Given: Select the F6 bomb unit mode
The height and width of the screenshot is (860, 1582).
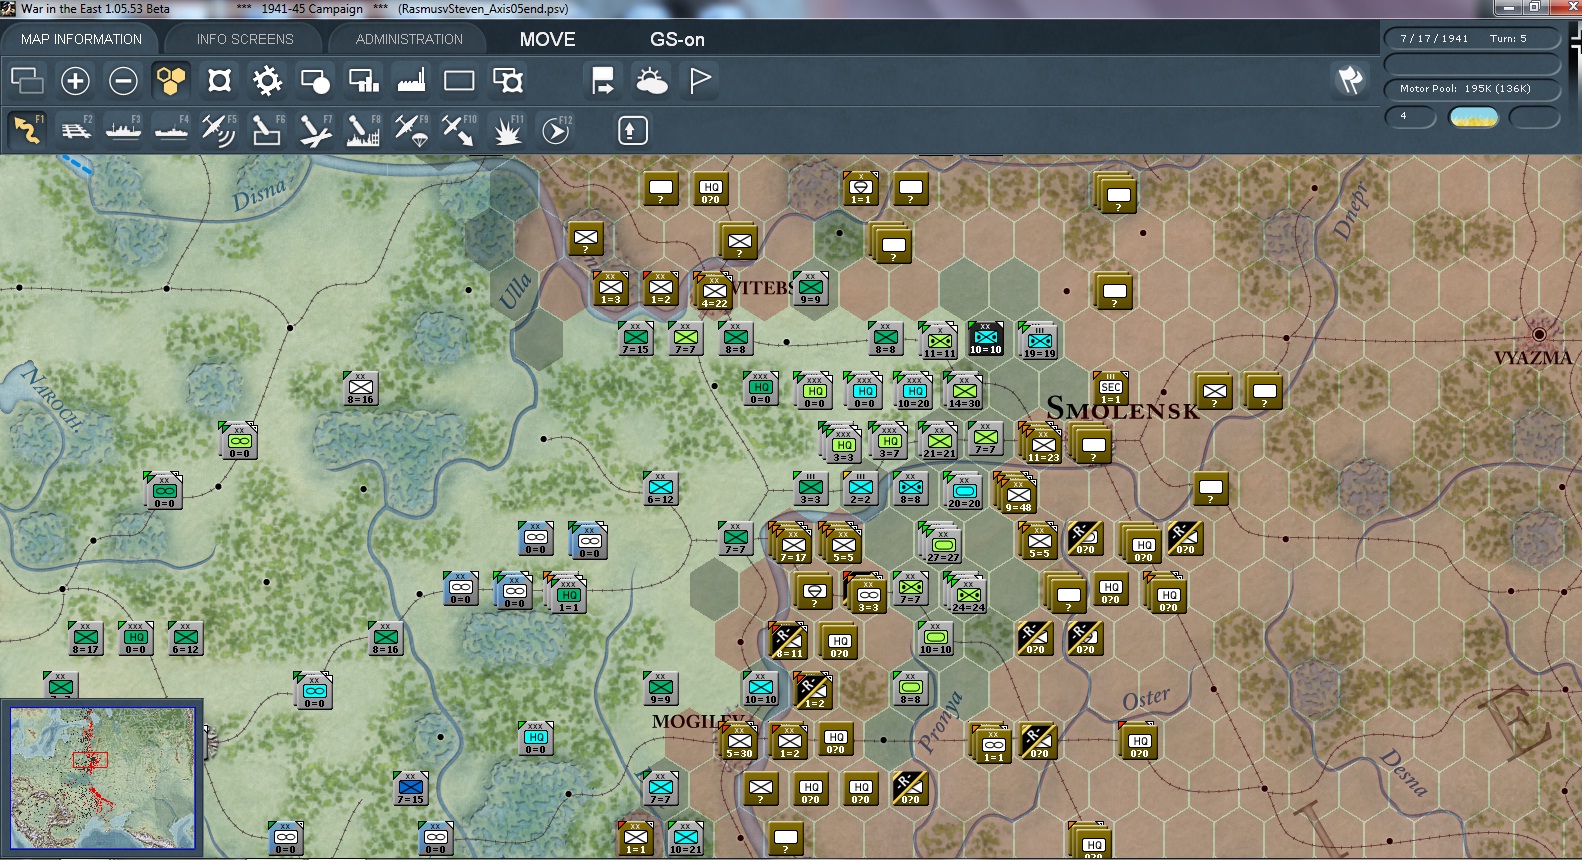Looking at the screenshot, I should [x=267, y=130].
